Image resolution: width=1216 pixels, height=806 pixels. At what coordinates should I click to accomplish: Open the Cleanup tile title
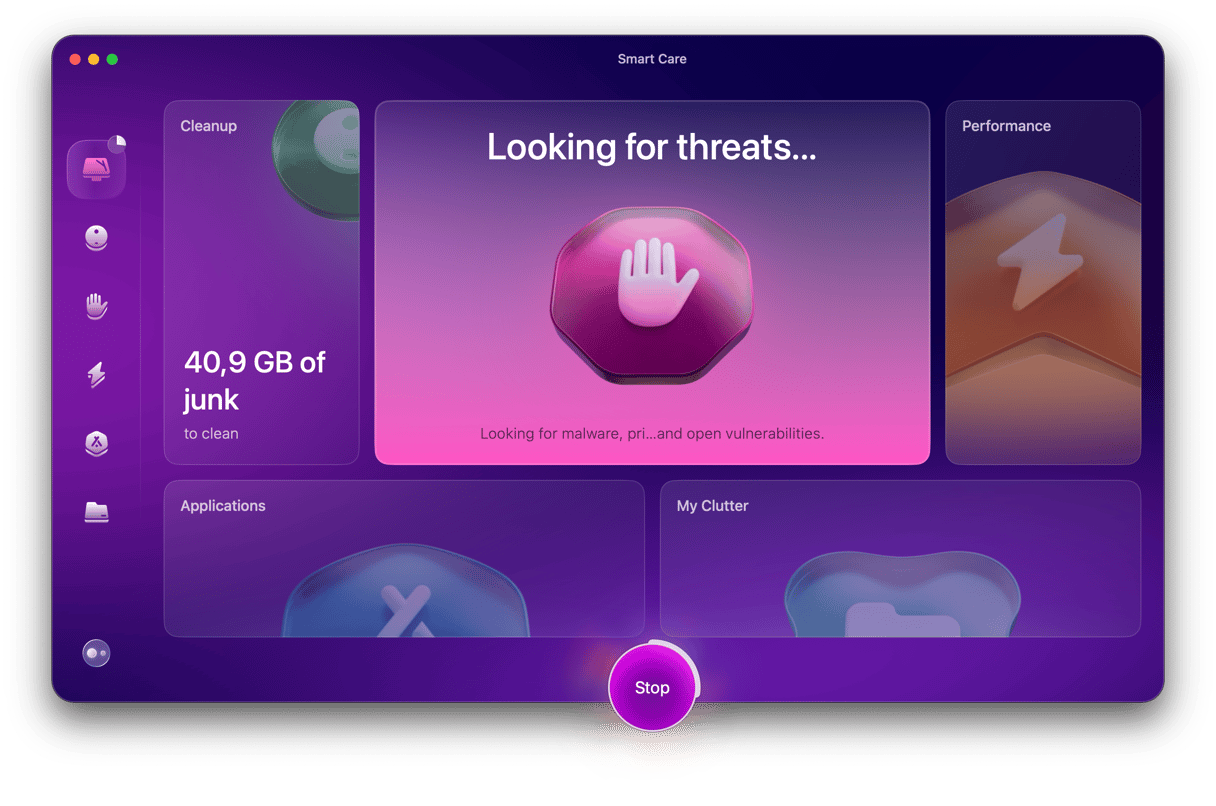[x=208, y=126]
